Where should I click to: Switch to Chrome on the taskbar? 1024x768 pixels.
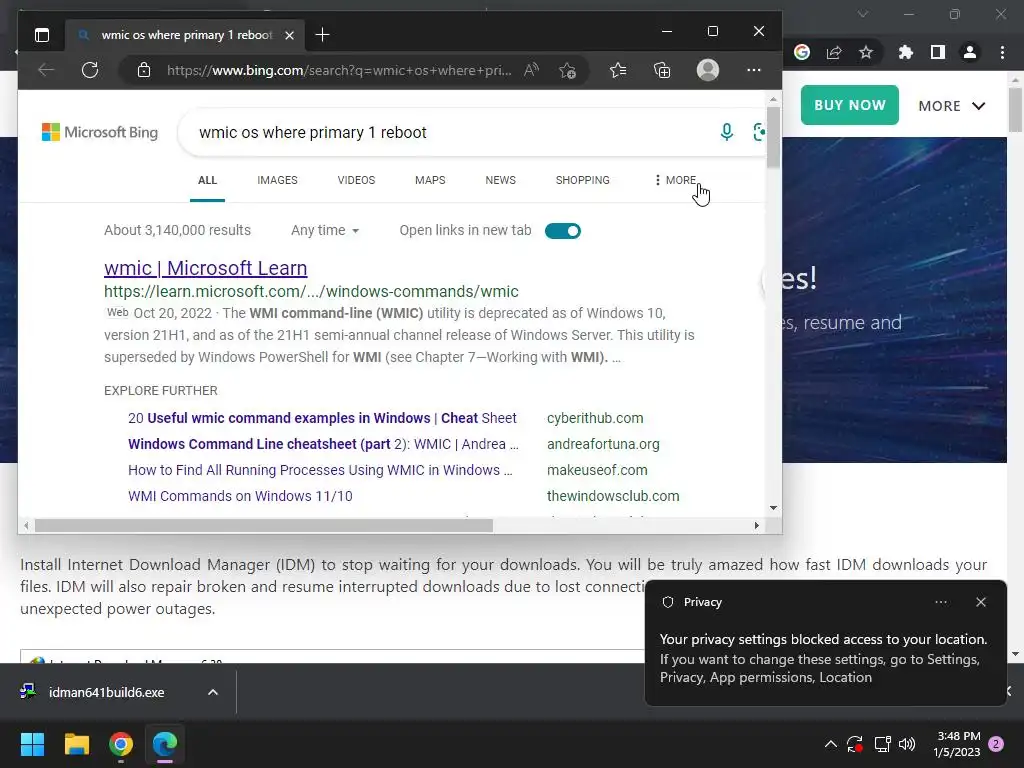click(121, 744)
